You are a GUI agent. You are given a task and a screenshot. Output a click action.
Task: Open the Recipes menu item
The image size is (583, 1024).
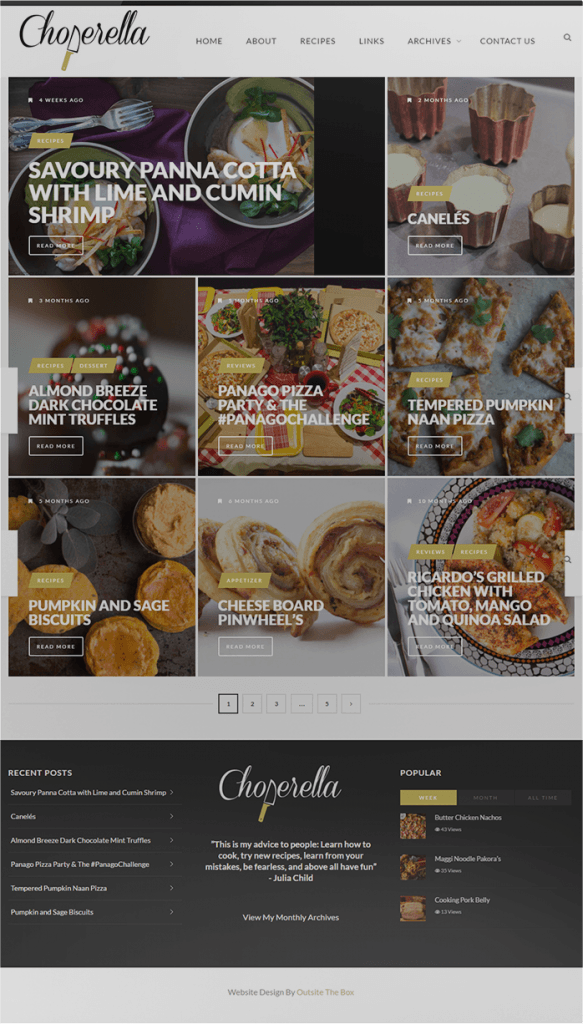[x=317, y=40]
